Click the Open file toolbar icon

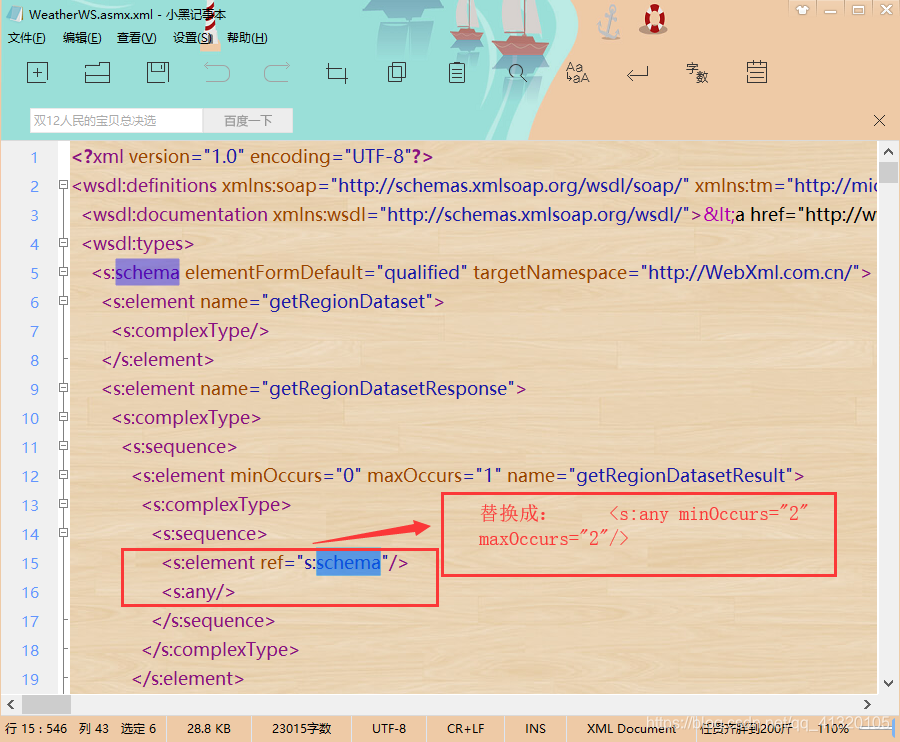click(x=97, y=73)
